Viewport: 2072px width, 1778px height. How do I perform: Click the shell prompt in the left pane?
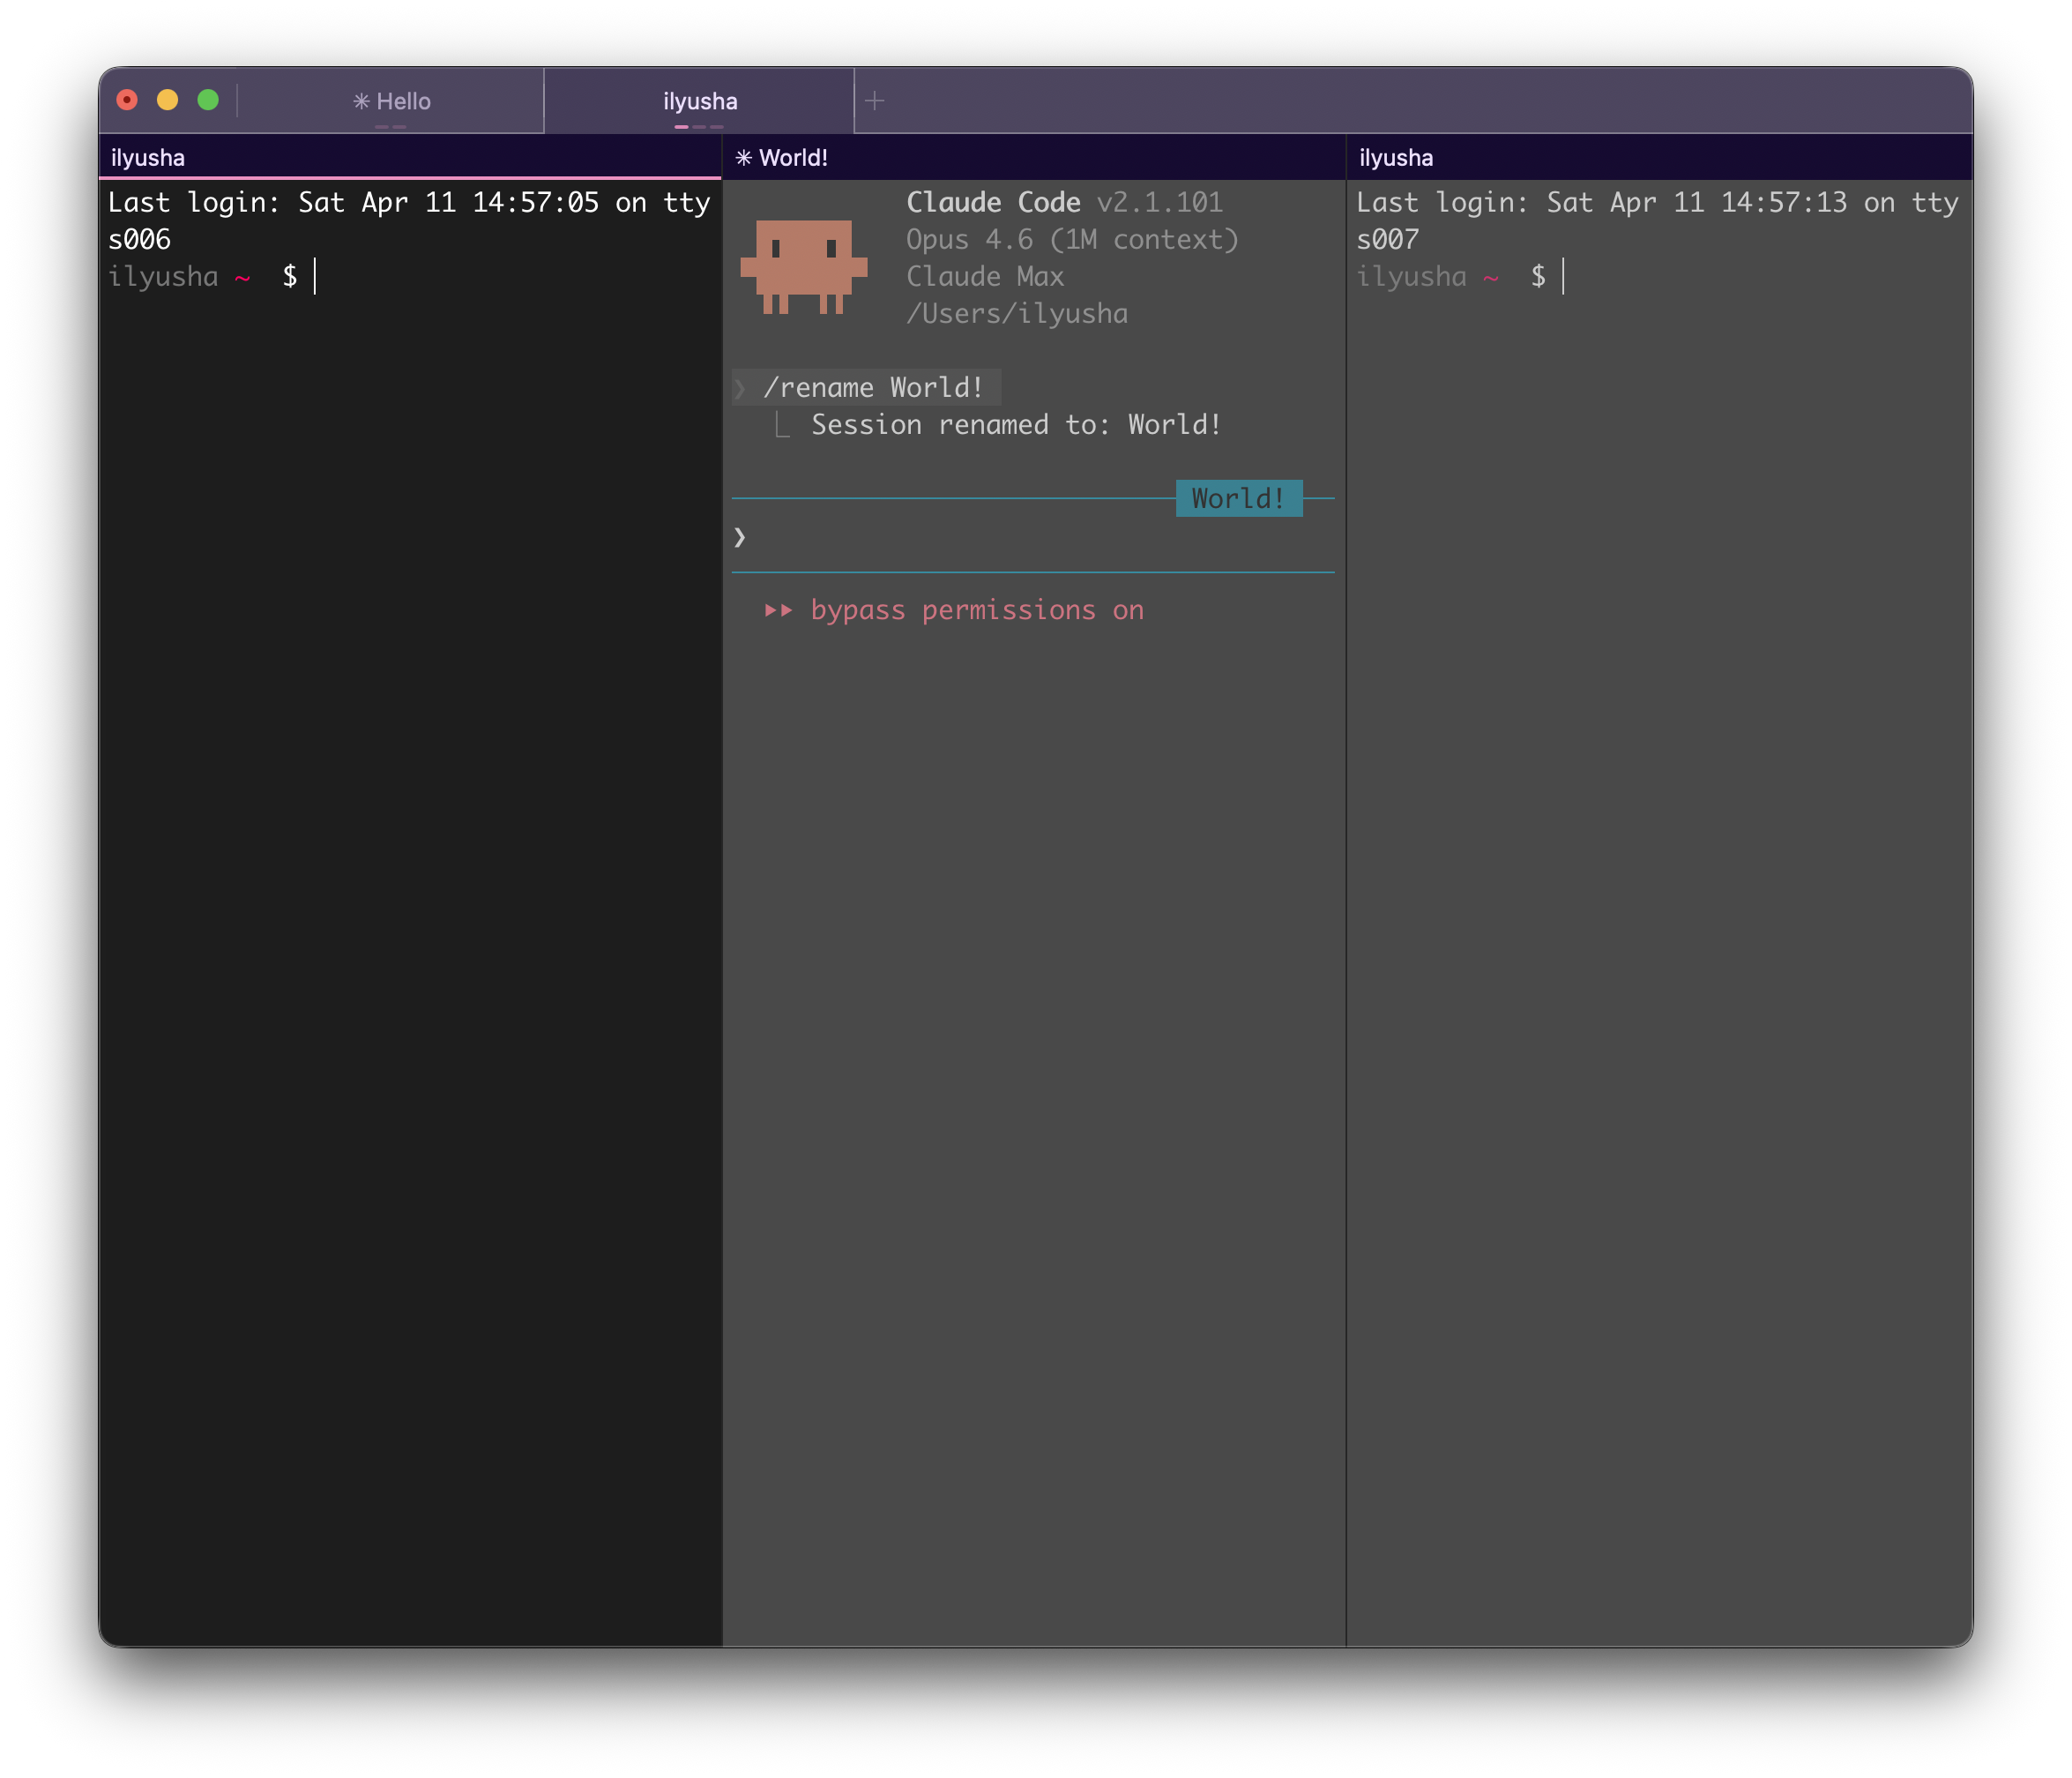click(204, 277)
